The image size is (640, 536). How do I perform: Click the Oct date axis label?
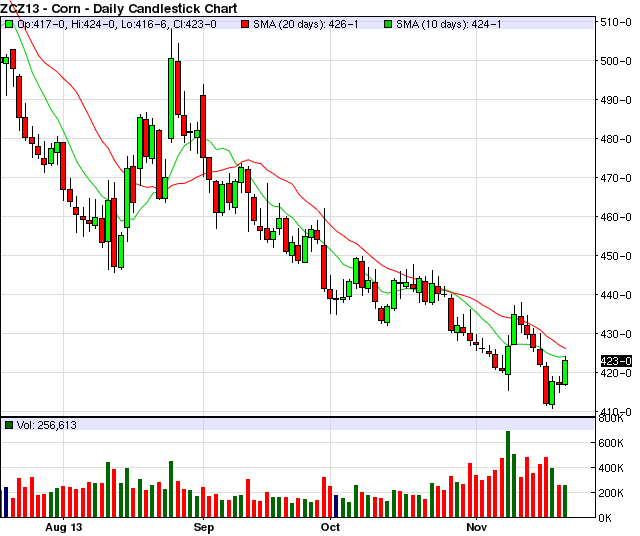click(x=331, y=527)
